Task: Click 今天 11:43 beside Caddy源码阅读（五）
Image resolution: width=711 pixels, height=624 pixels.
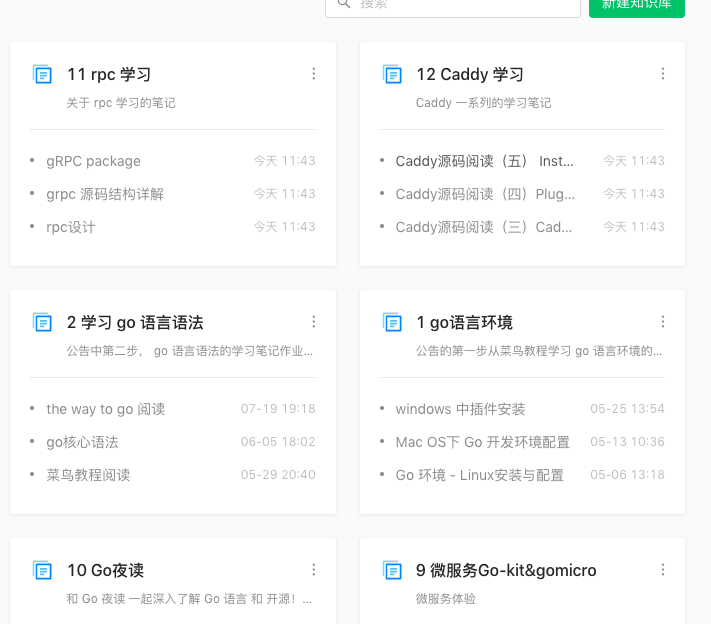Action: (634, 161)
